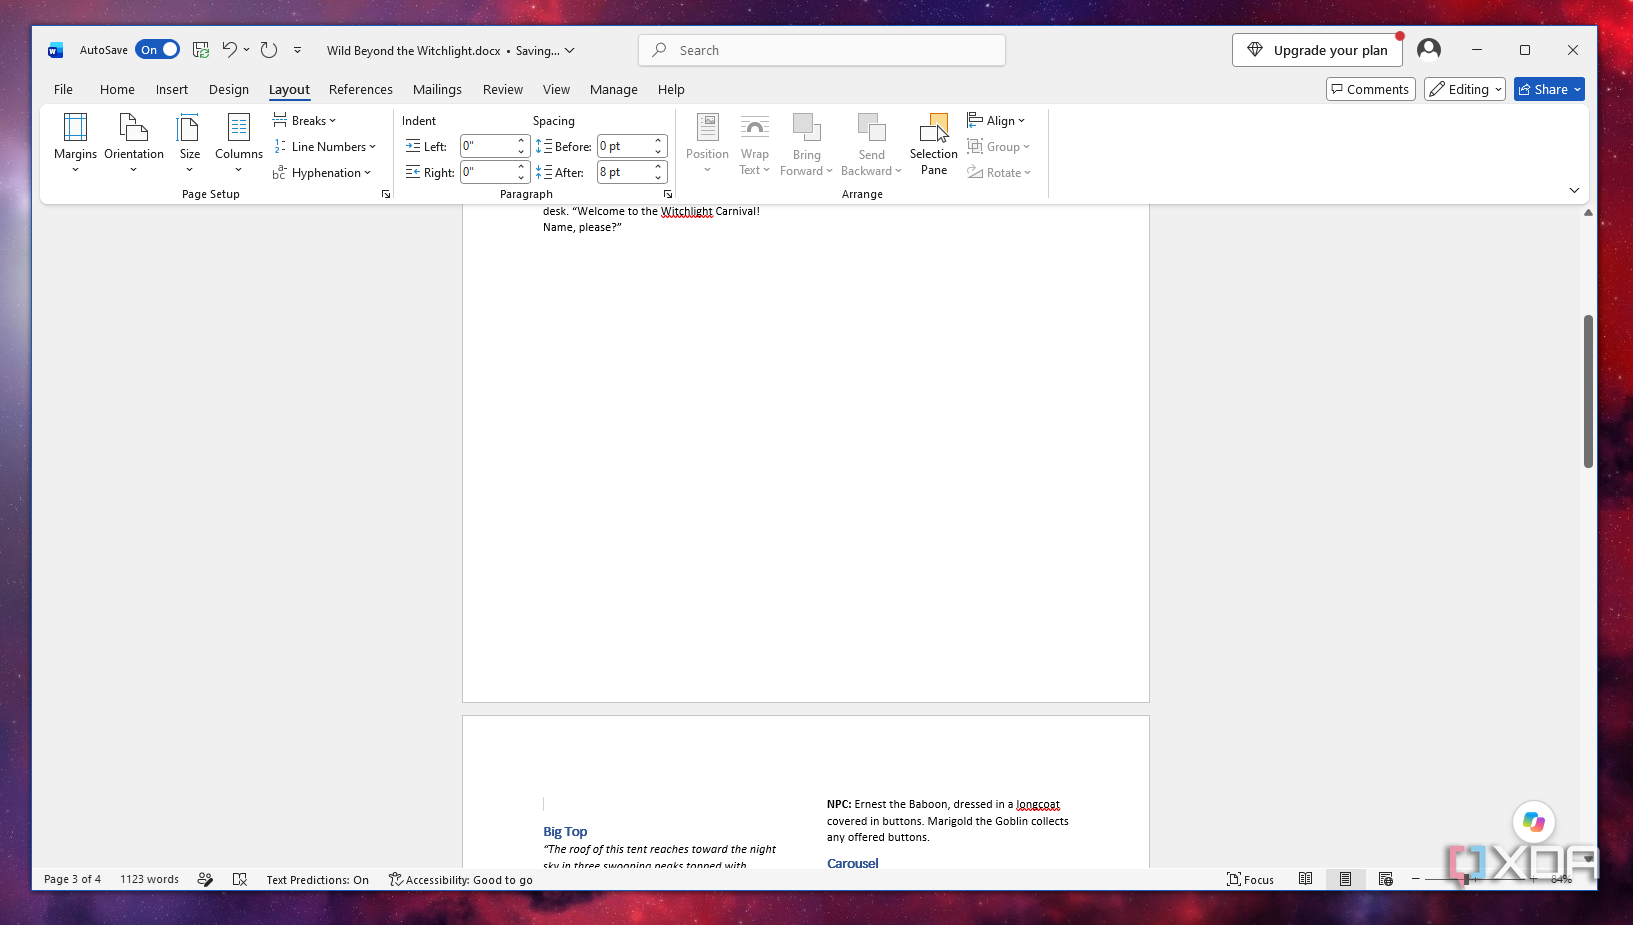Image resolution: width=1633 pixels, height=925 pixels.
Task: Open the Undo history dropdown arrow
Action: (247, 50)
